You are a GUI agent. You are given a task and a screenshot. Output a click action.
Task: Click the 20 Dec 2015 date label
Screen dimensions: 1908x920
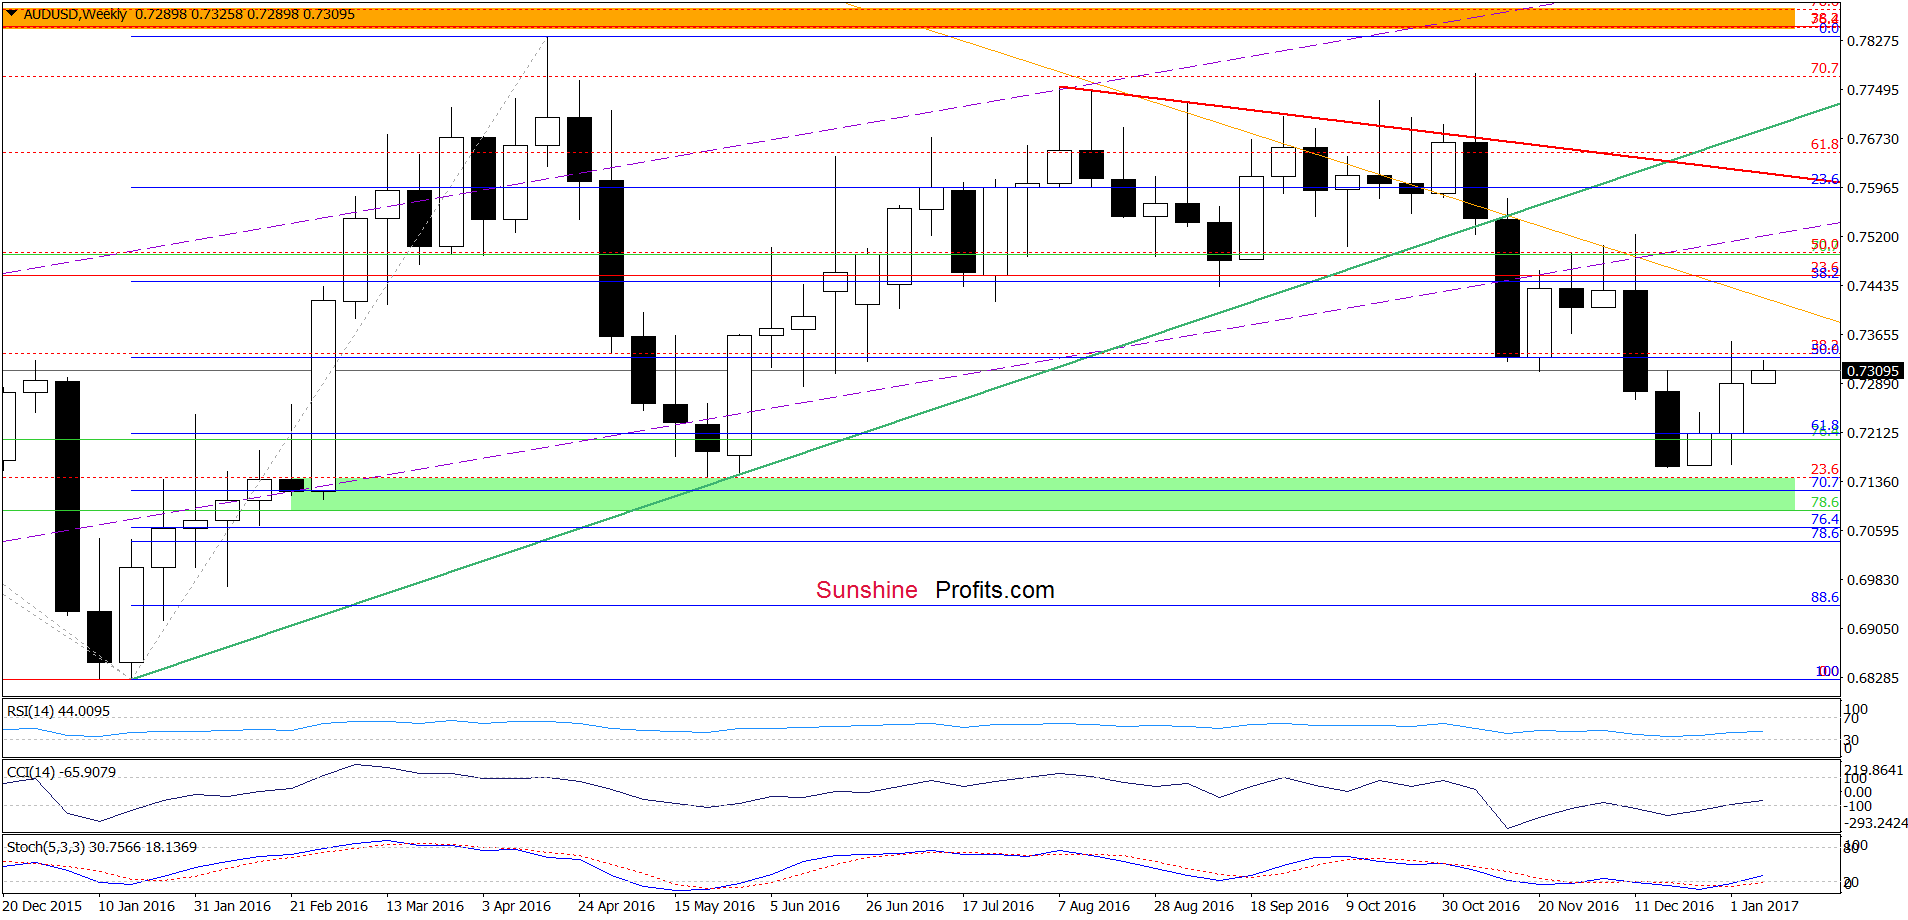coord(42,906)
